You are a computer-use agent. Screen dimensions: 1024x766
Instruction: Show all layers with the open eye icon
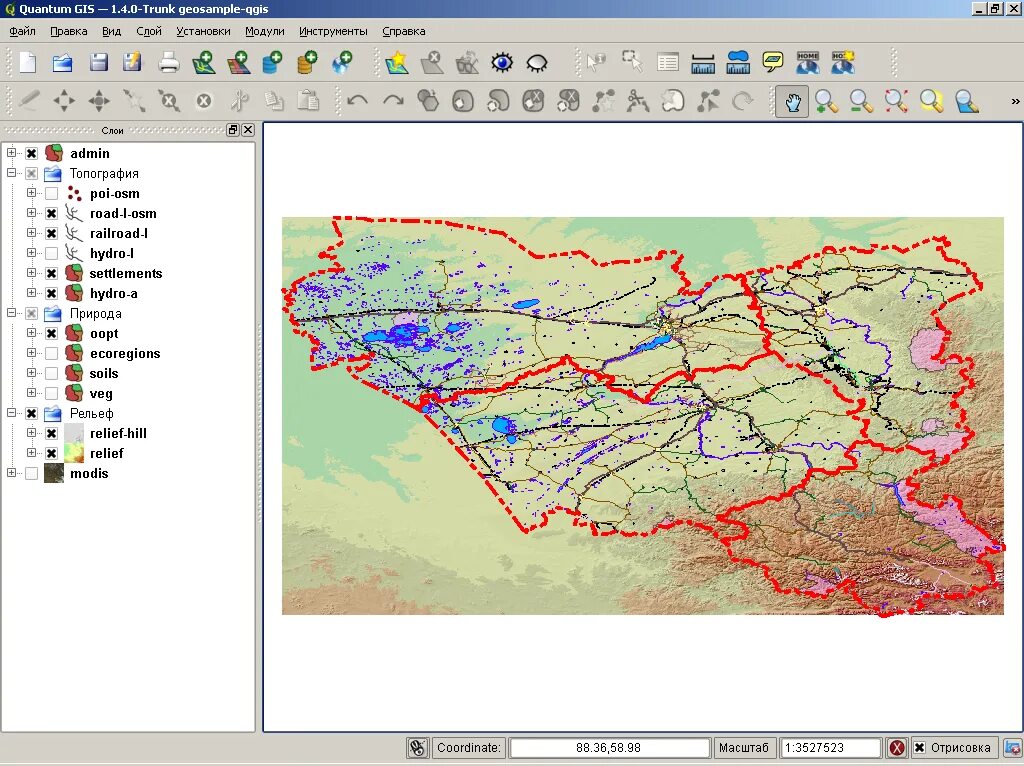(x=502, y=63)
